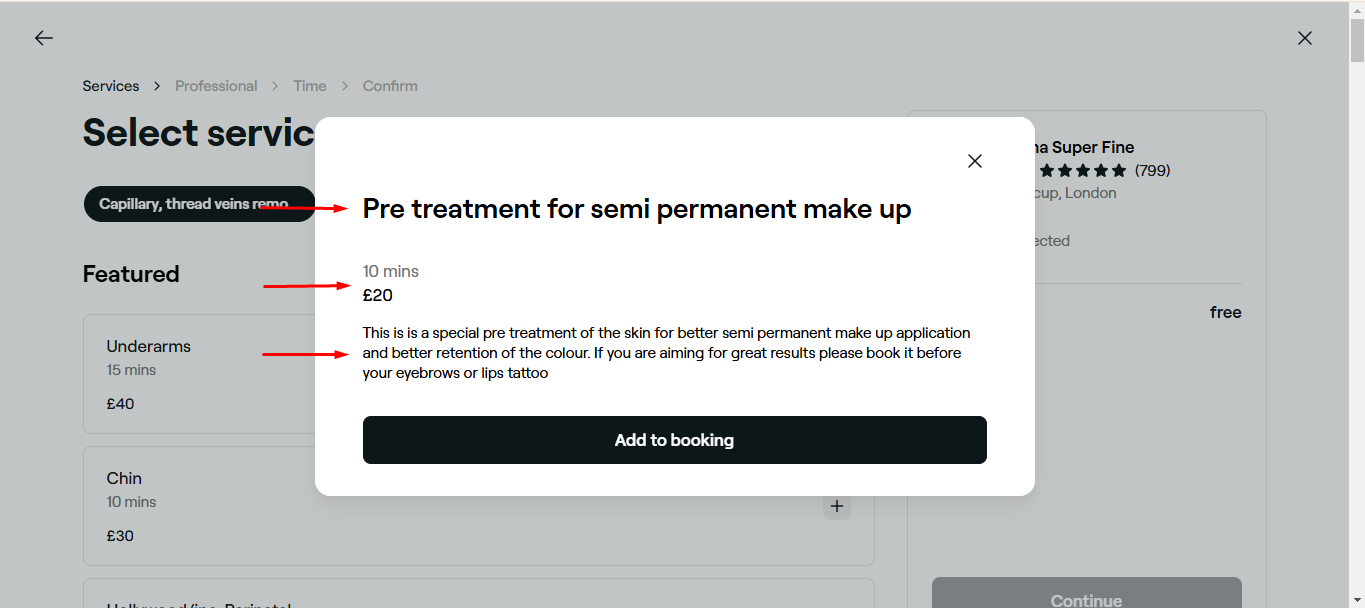Click the Featured section heading

tap(131, 274)
